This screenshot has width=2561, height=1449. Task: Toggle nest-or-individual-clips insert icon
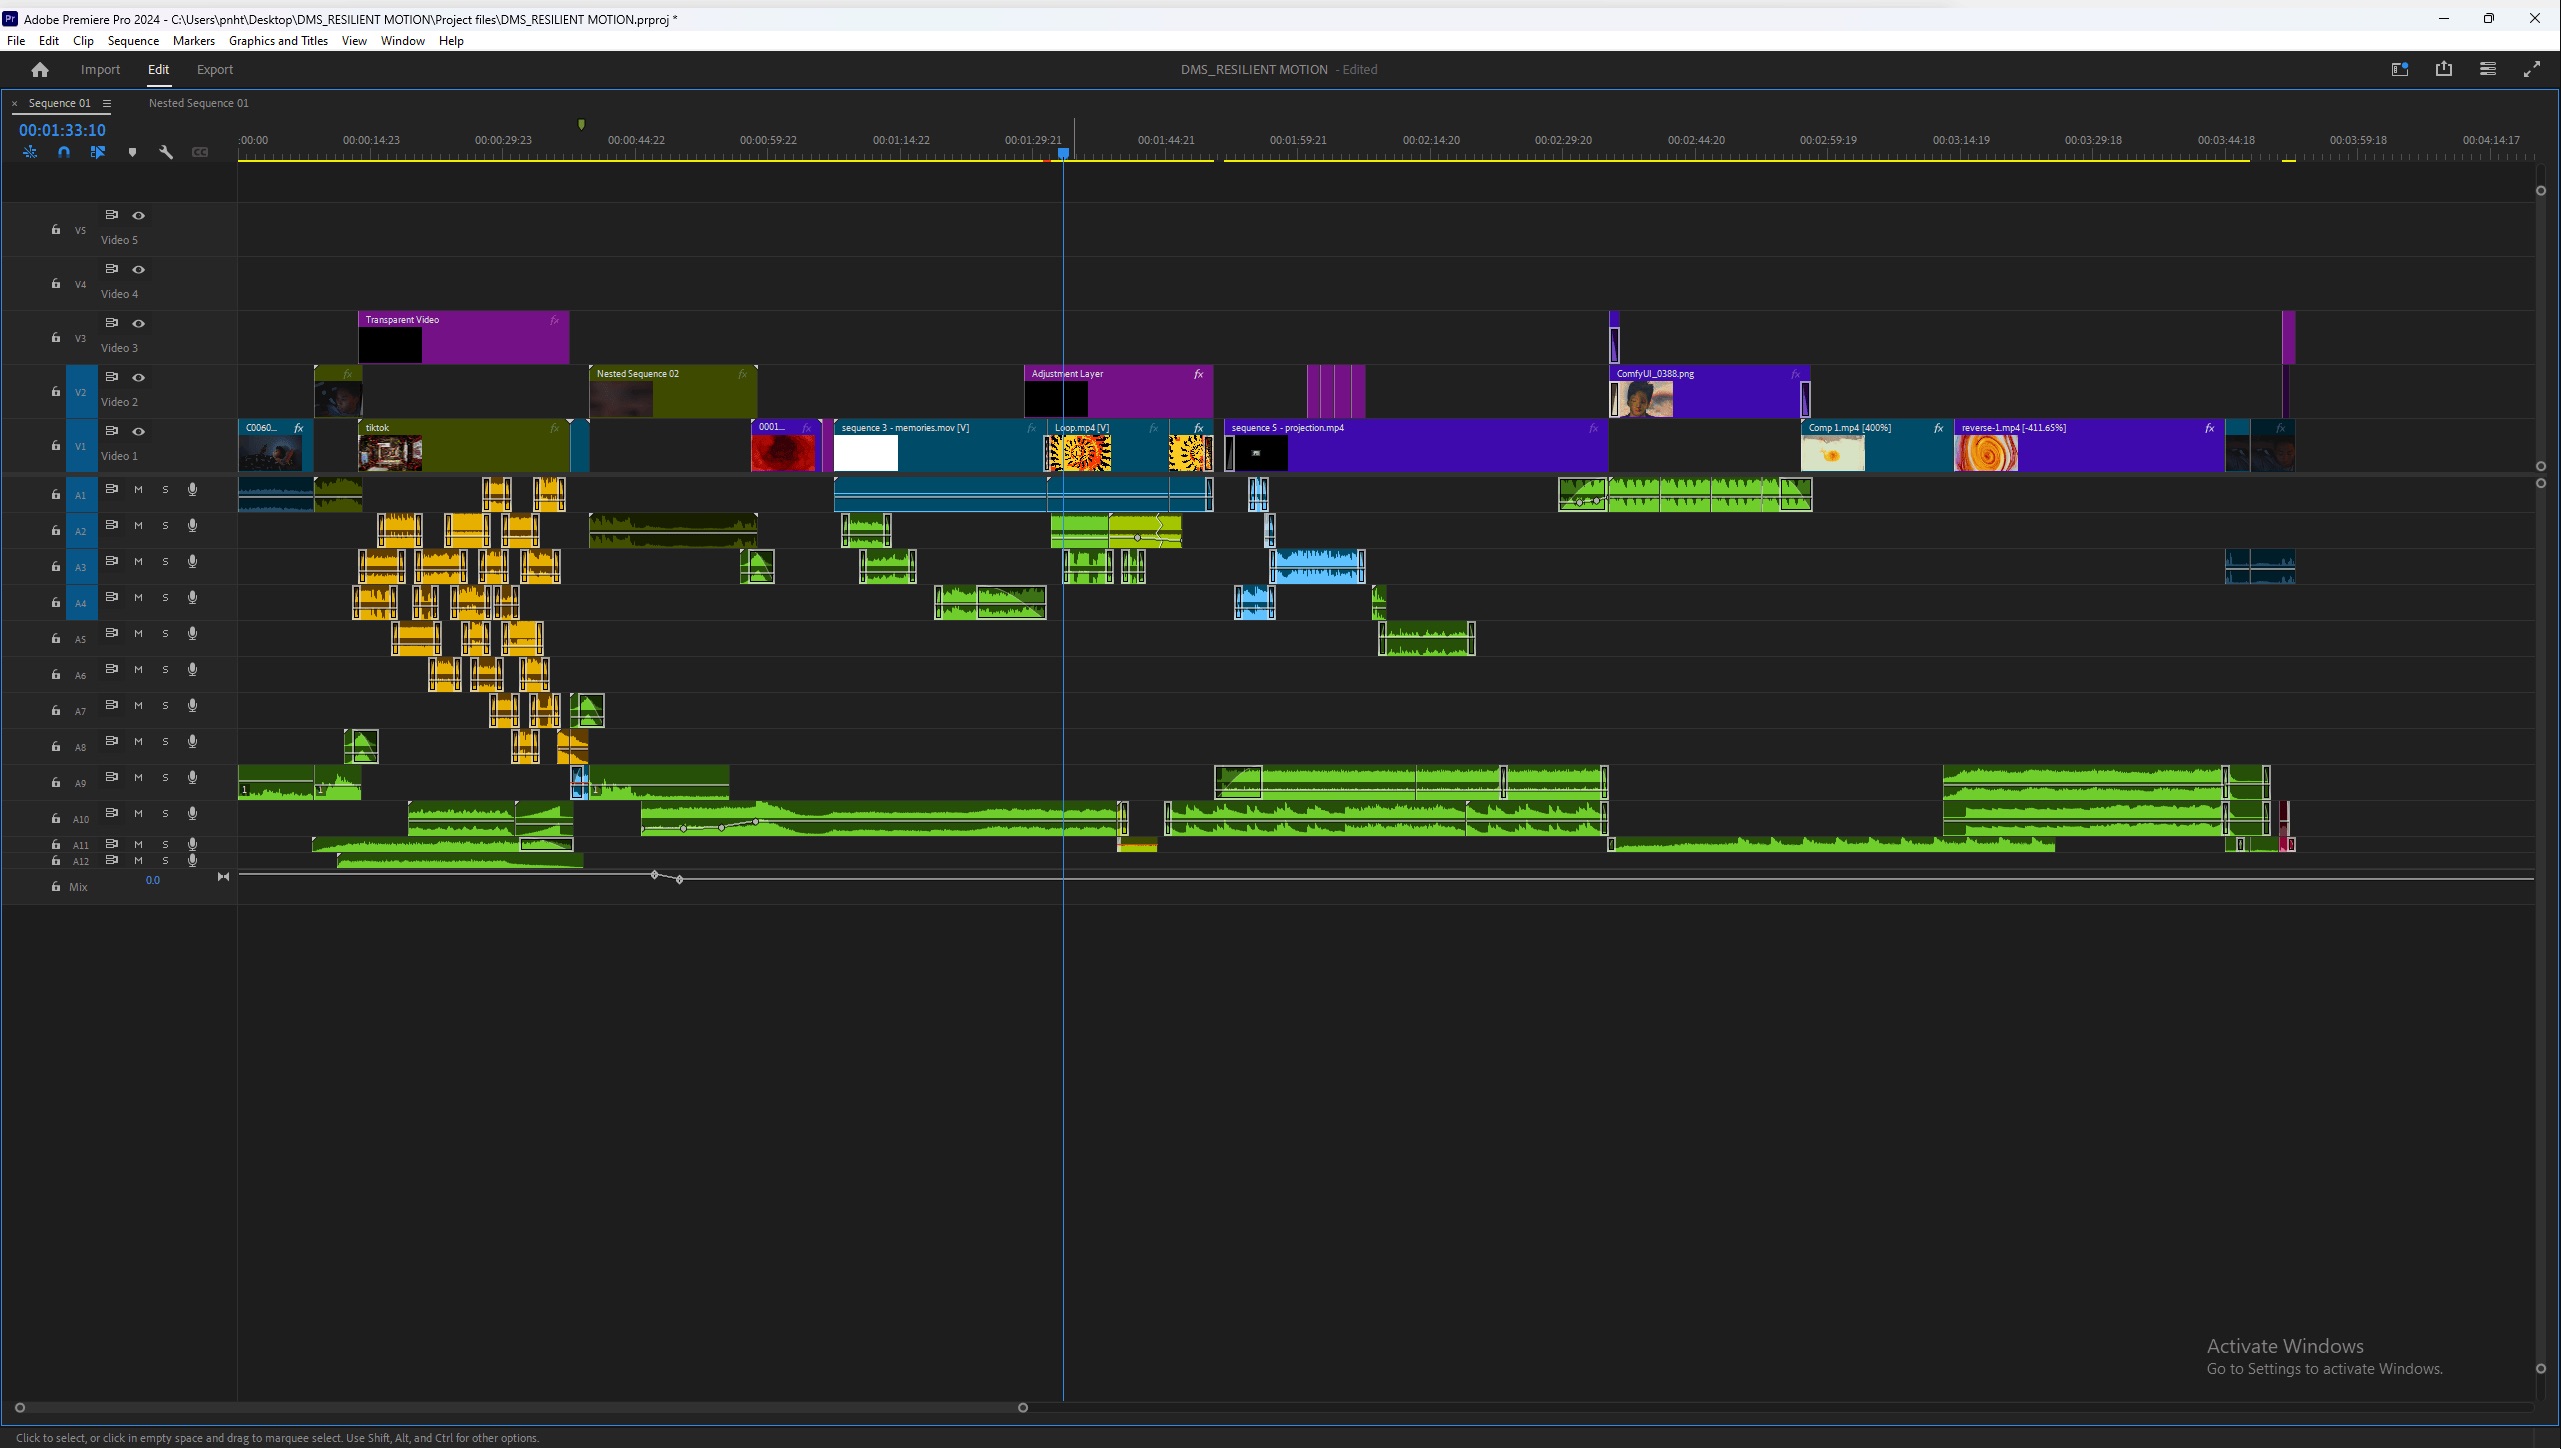coord(30,152)
